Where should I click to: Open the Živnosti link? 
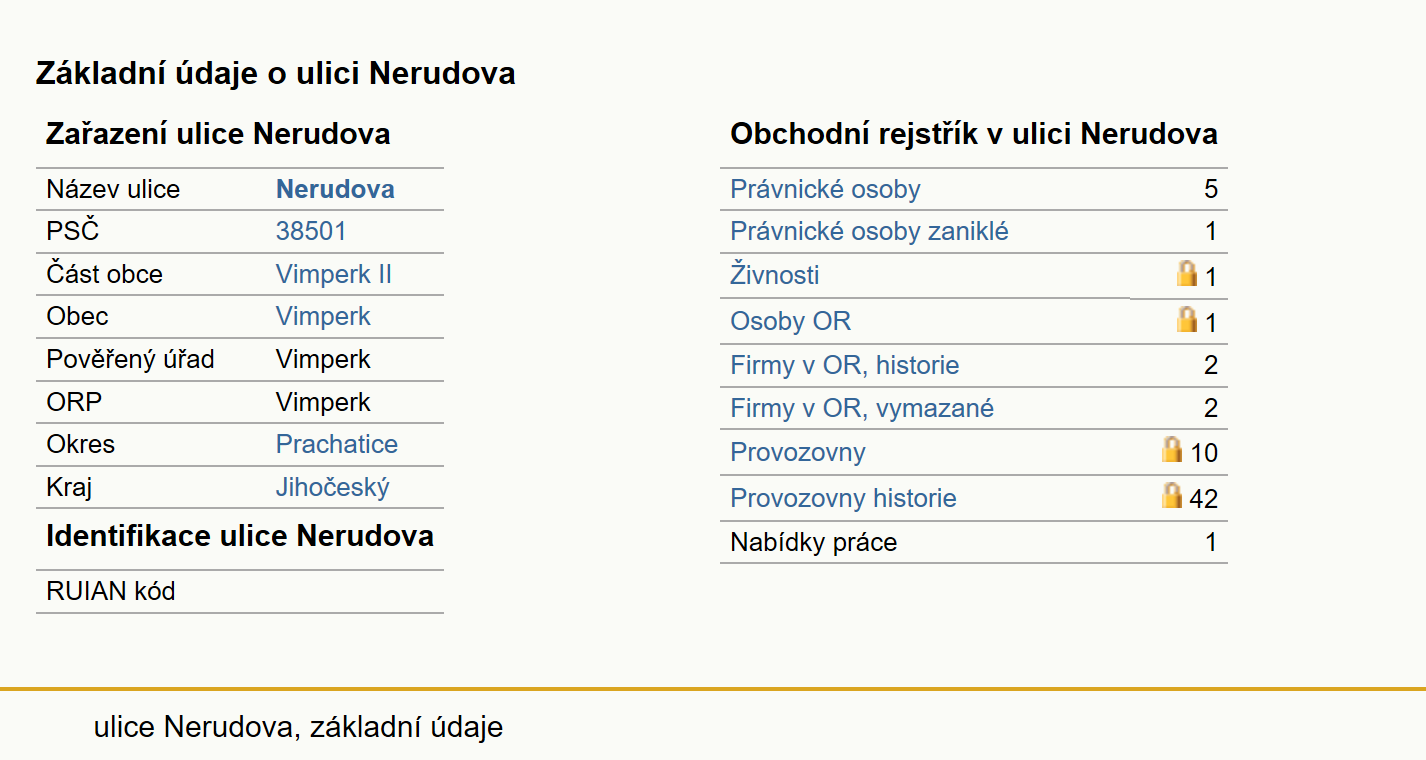click(775, 275)
